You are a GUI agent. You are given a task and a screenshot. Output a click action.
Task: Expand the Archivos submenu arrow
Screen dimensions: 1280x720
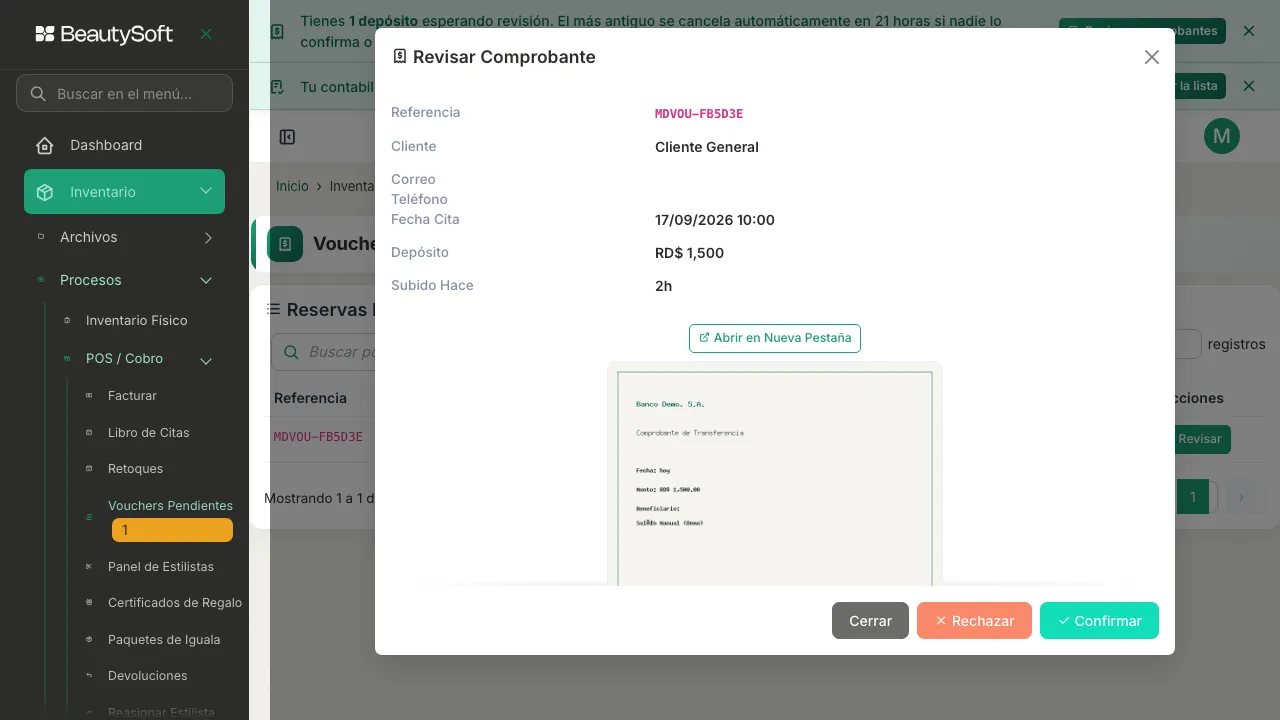tap(208, 237)
